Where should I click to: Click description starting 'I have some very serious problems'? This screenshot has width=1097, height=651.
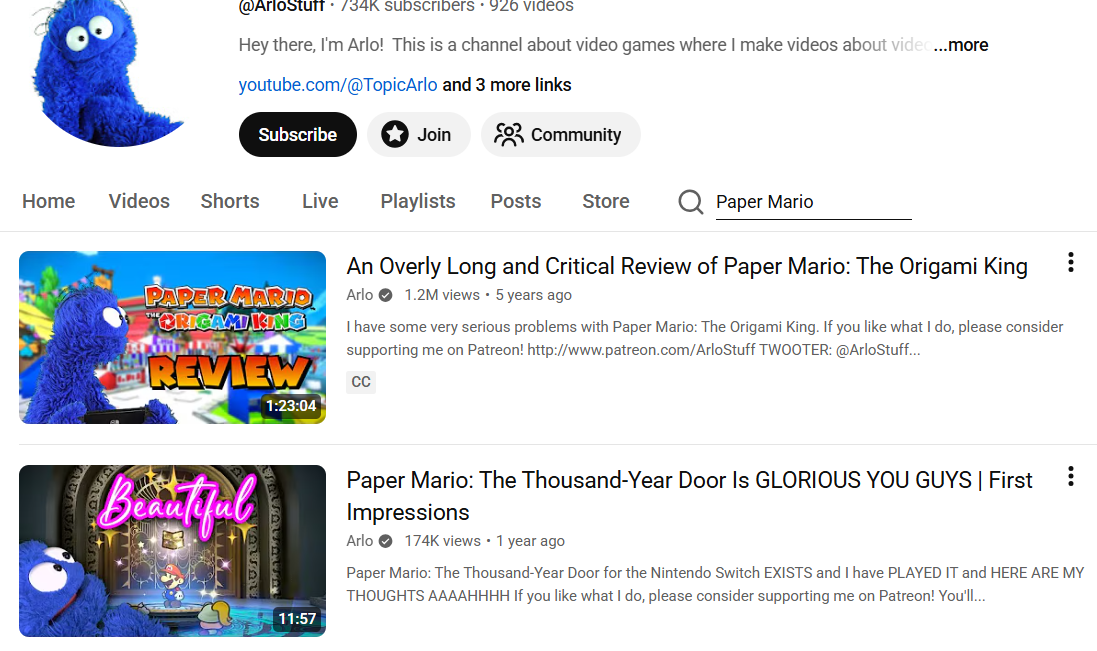pos(705,338)
